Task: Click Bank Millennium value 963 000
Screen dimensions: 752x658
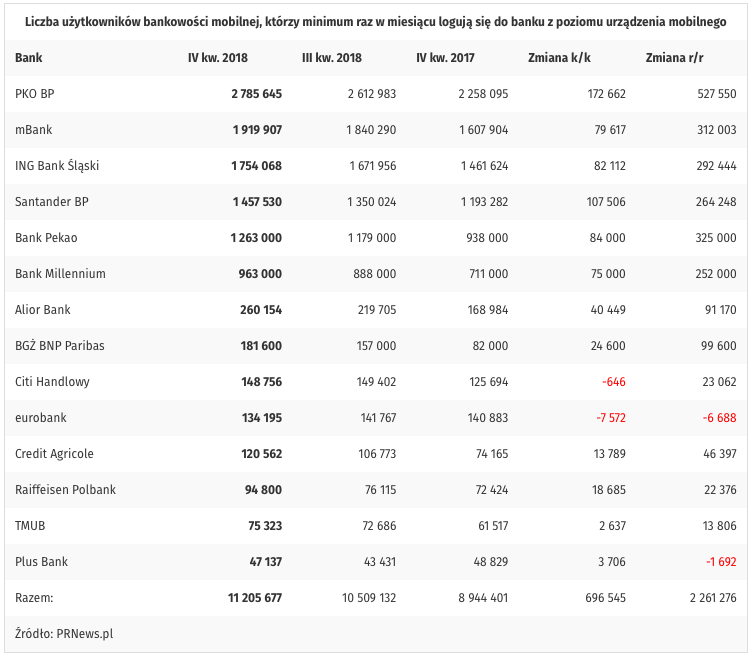Action: [260, 273]
